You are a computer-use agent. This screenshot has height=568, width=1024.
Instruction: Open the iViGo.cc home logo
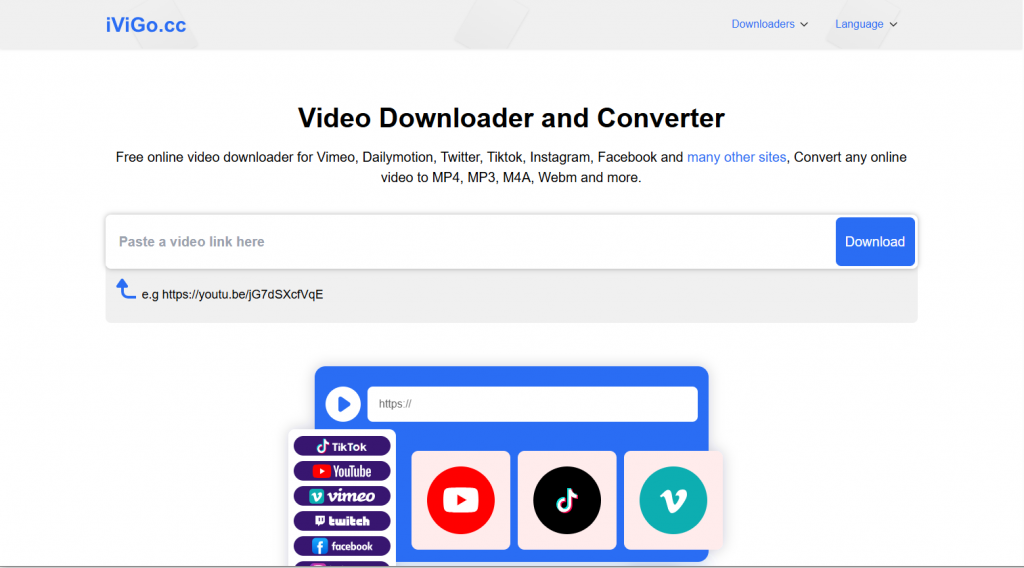pyautogui.click(x=146, y=25)
